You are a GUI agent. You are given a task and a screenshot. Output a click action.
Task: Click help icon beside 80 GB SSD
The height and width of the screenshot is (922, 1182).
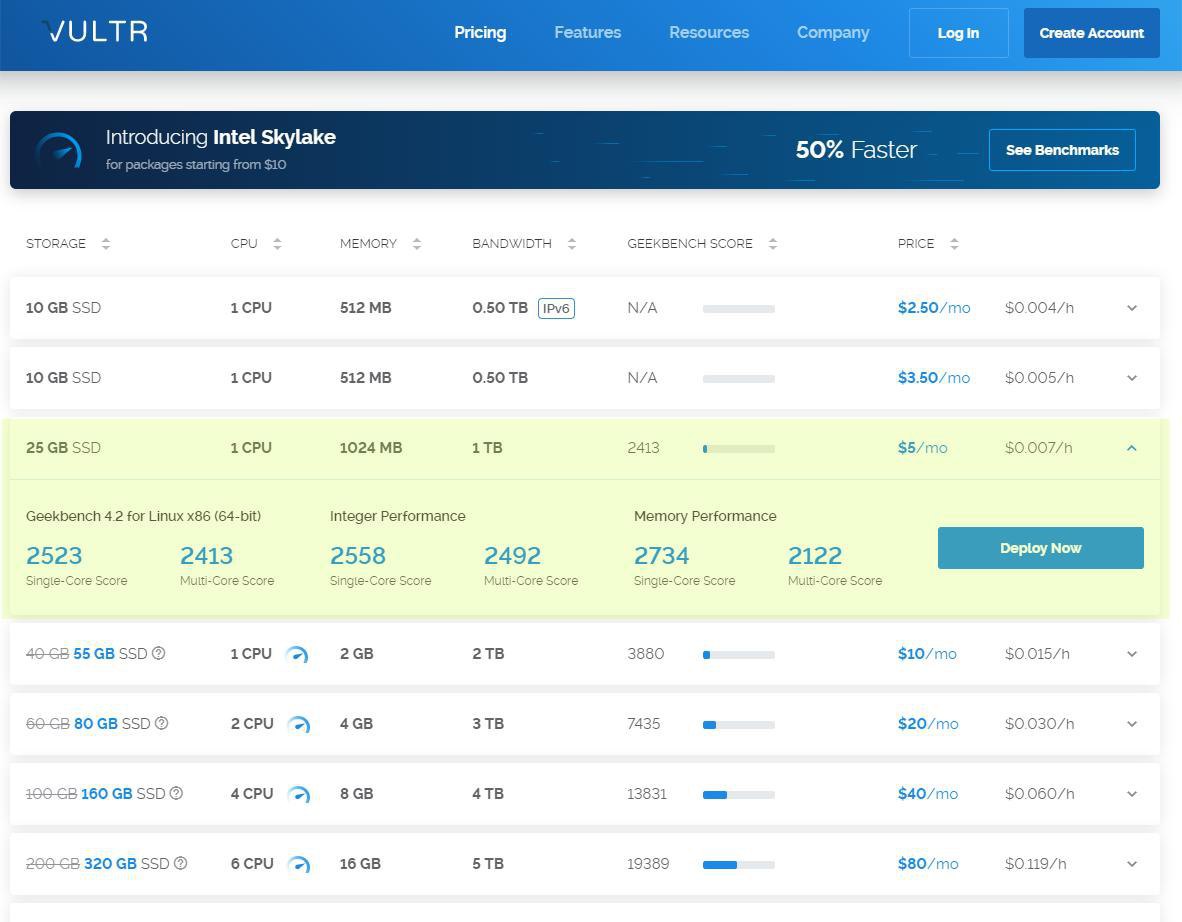[161, 724]
